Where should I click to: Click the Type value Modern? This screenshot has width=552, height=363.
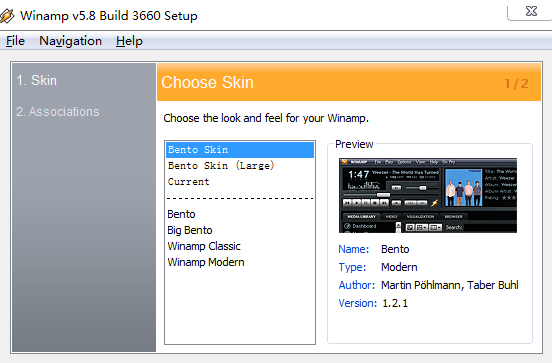pyautogui.click(x=399, y=267)
